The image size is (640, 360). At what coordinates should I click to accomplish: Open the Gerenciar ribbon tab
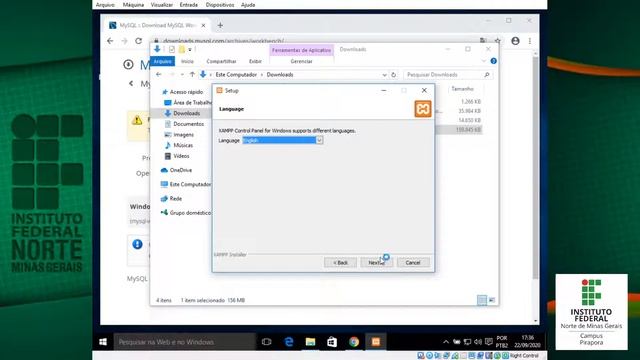301,61
